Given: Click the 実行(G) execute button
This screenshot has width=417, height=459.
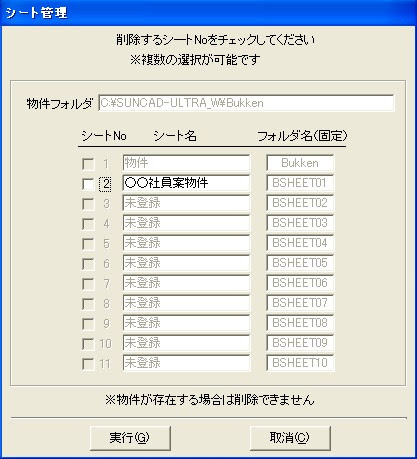Looking at the screenshot, I should click(x=130, y=438).
